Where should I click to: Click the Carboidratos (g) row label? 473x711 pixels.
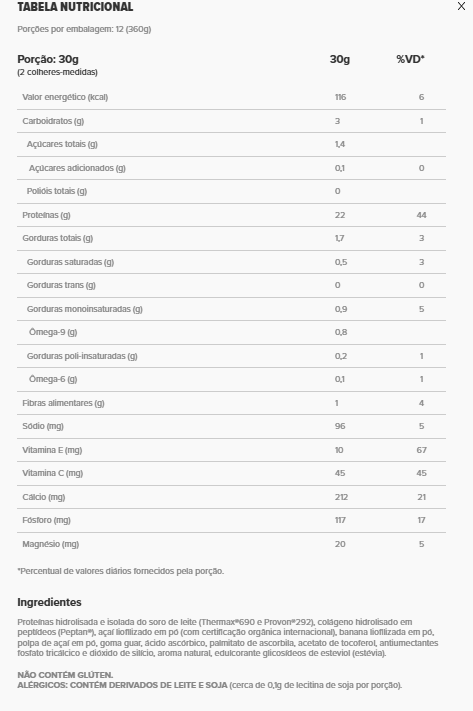coord(53,121)
